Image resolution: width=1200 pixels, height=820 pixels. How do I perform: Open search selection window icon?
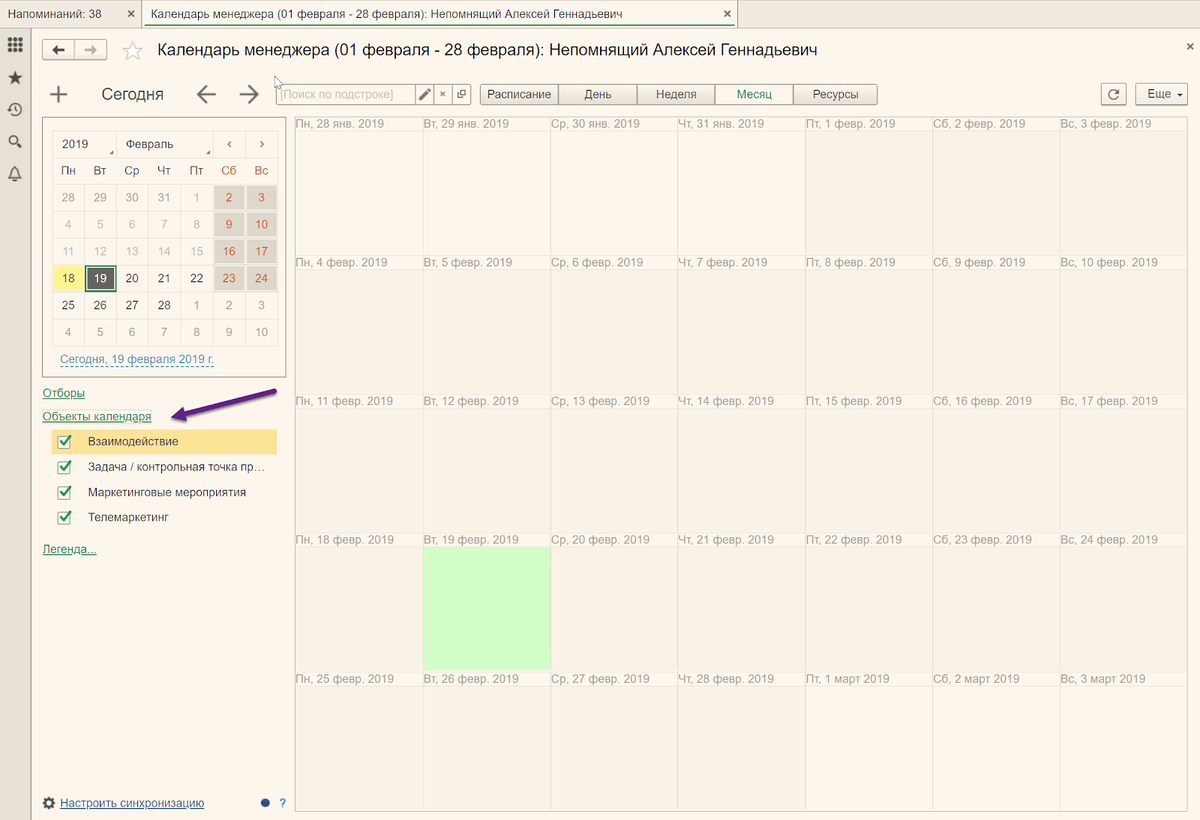coord(461,94)
